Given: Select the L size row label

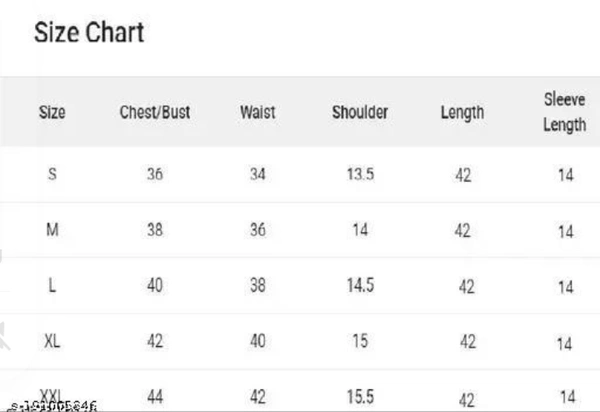Looking at the screenshot, I should click(52, 285).
